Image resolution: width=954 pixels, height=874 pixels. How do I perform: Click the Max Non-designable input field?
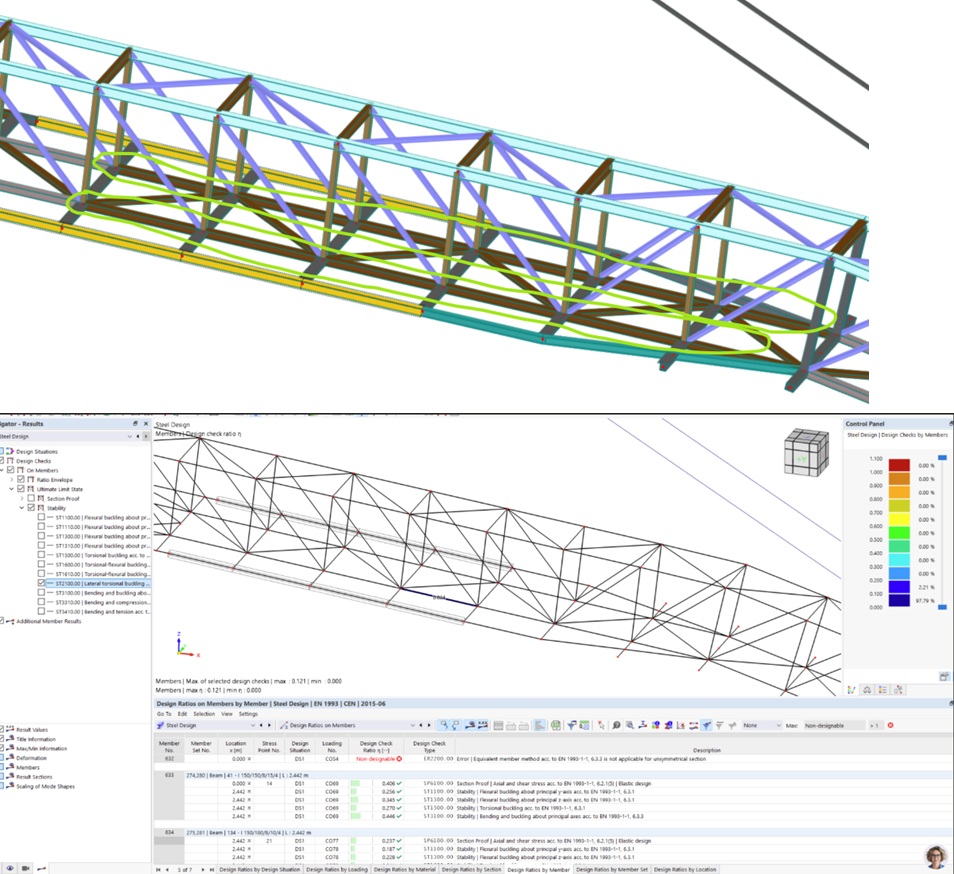tap(831, 725)
